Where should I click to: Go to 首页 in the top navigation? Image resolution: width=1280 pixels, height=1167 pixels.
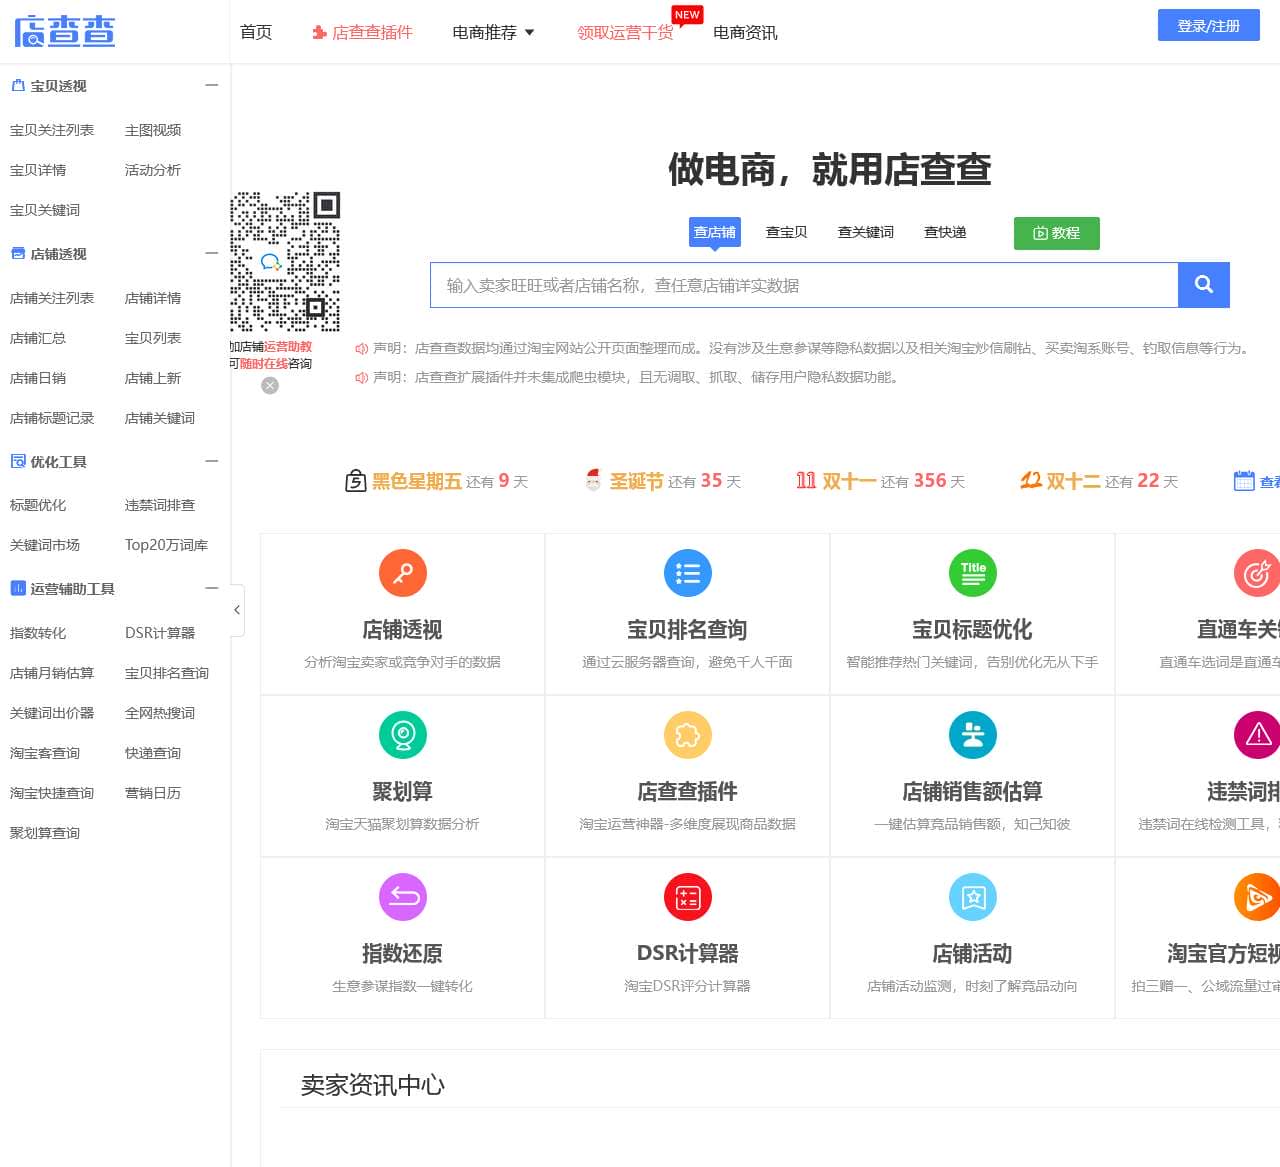click(256, 33)
